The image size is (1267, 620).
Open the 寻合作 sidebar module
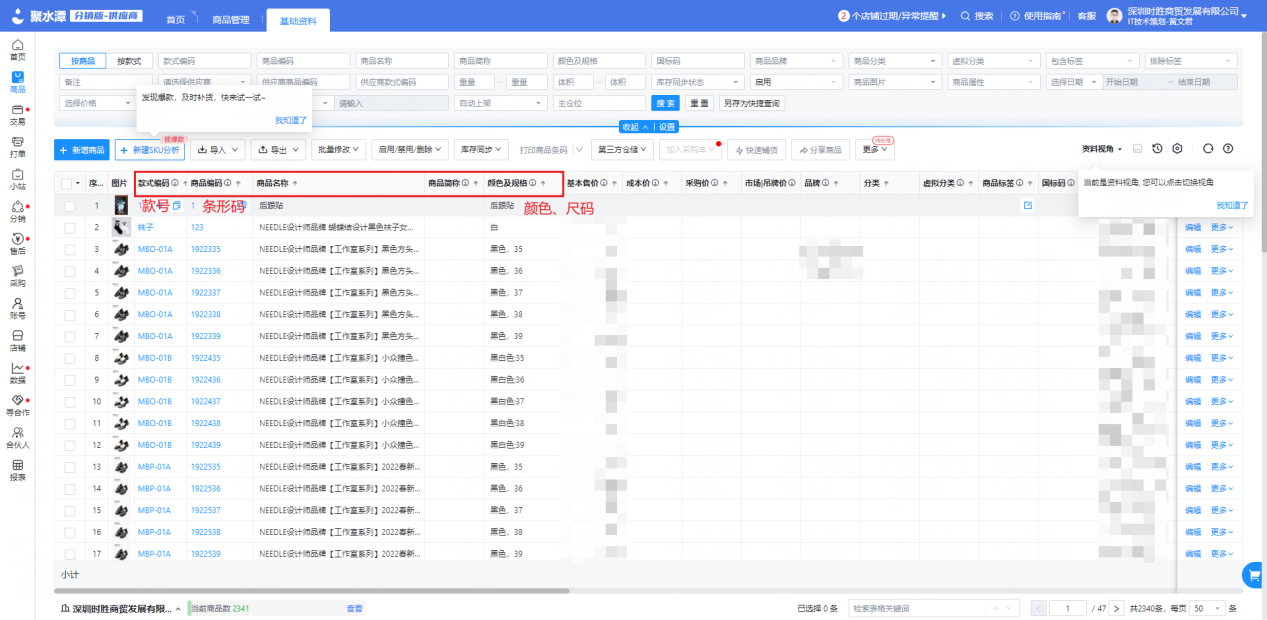[17, 405]
